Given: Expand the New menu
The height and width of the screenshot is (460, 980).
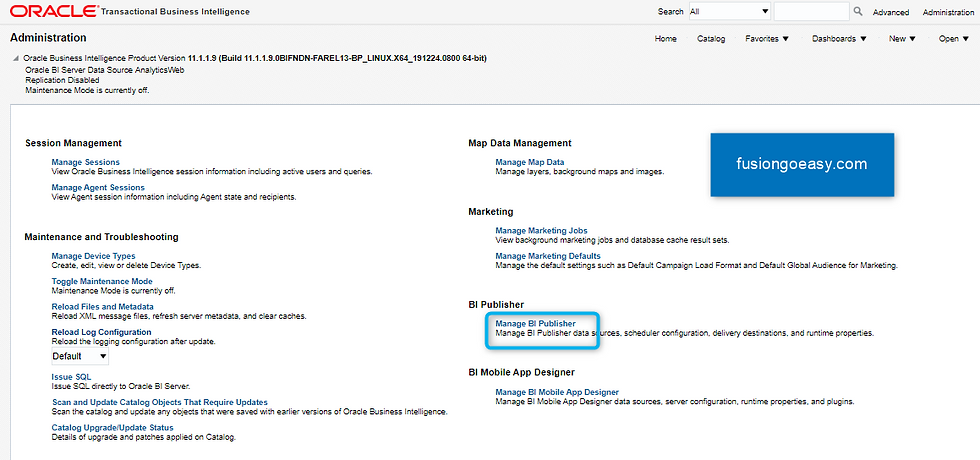Looking at the screenshot, I should [902, 39].
